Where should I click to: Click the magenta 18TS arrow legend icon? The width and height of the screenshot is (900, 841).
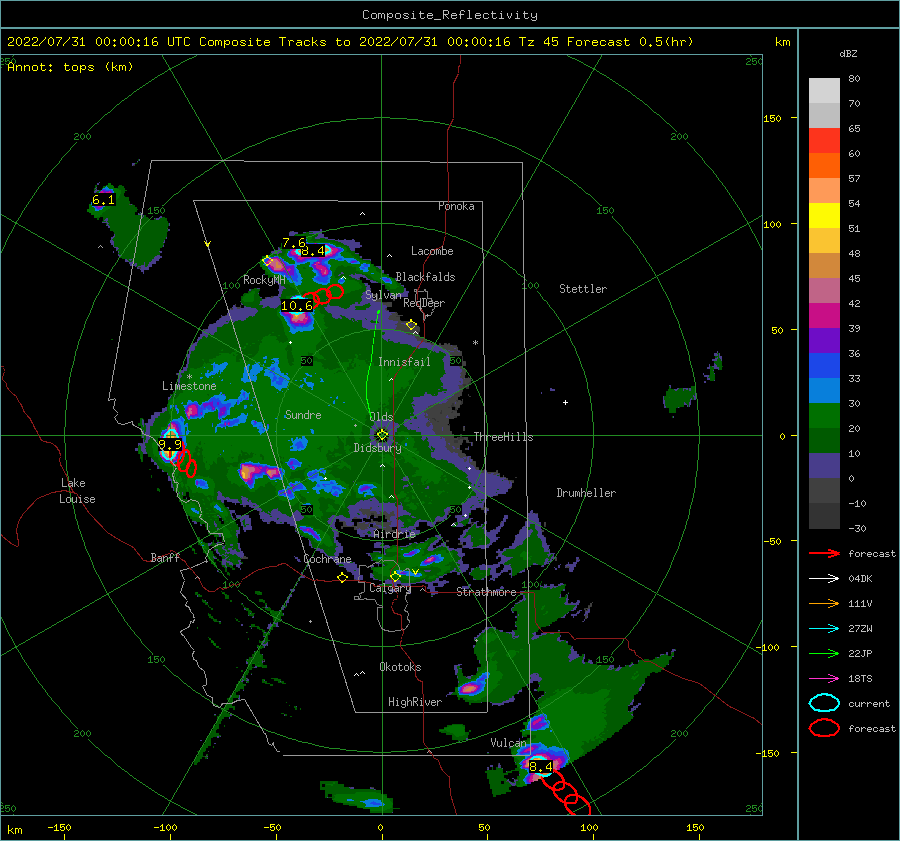[x=824, y=679]
